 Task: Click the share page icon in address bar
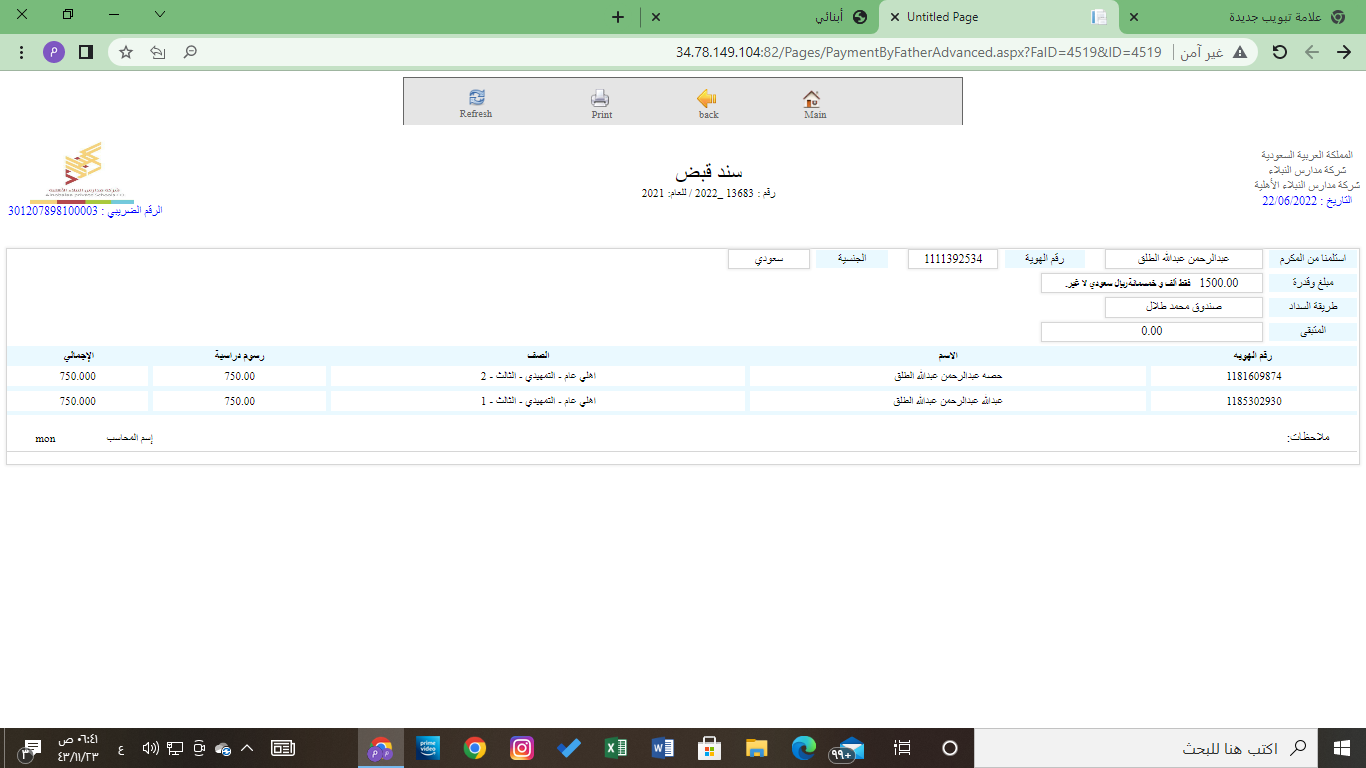click(158, 52)
